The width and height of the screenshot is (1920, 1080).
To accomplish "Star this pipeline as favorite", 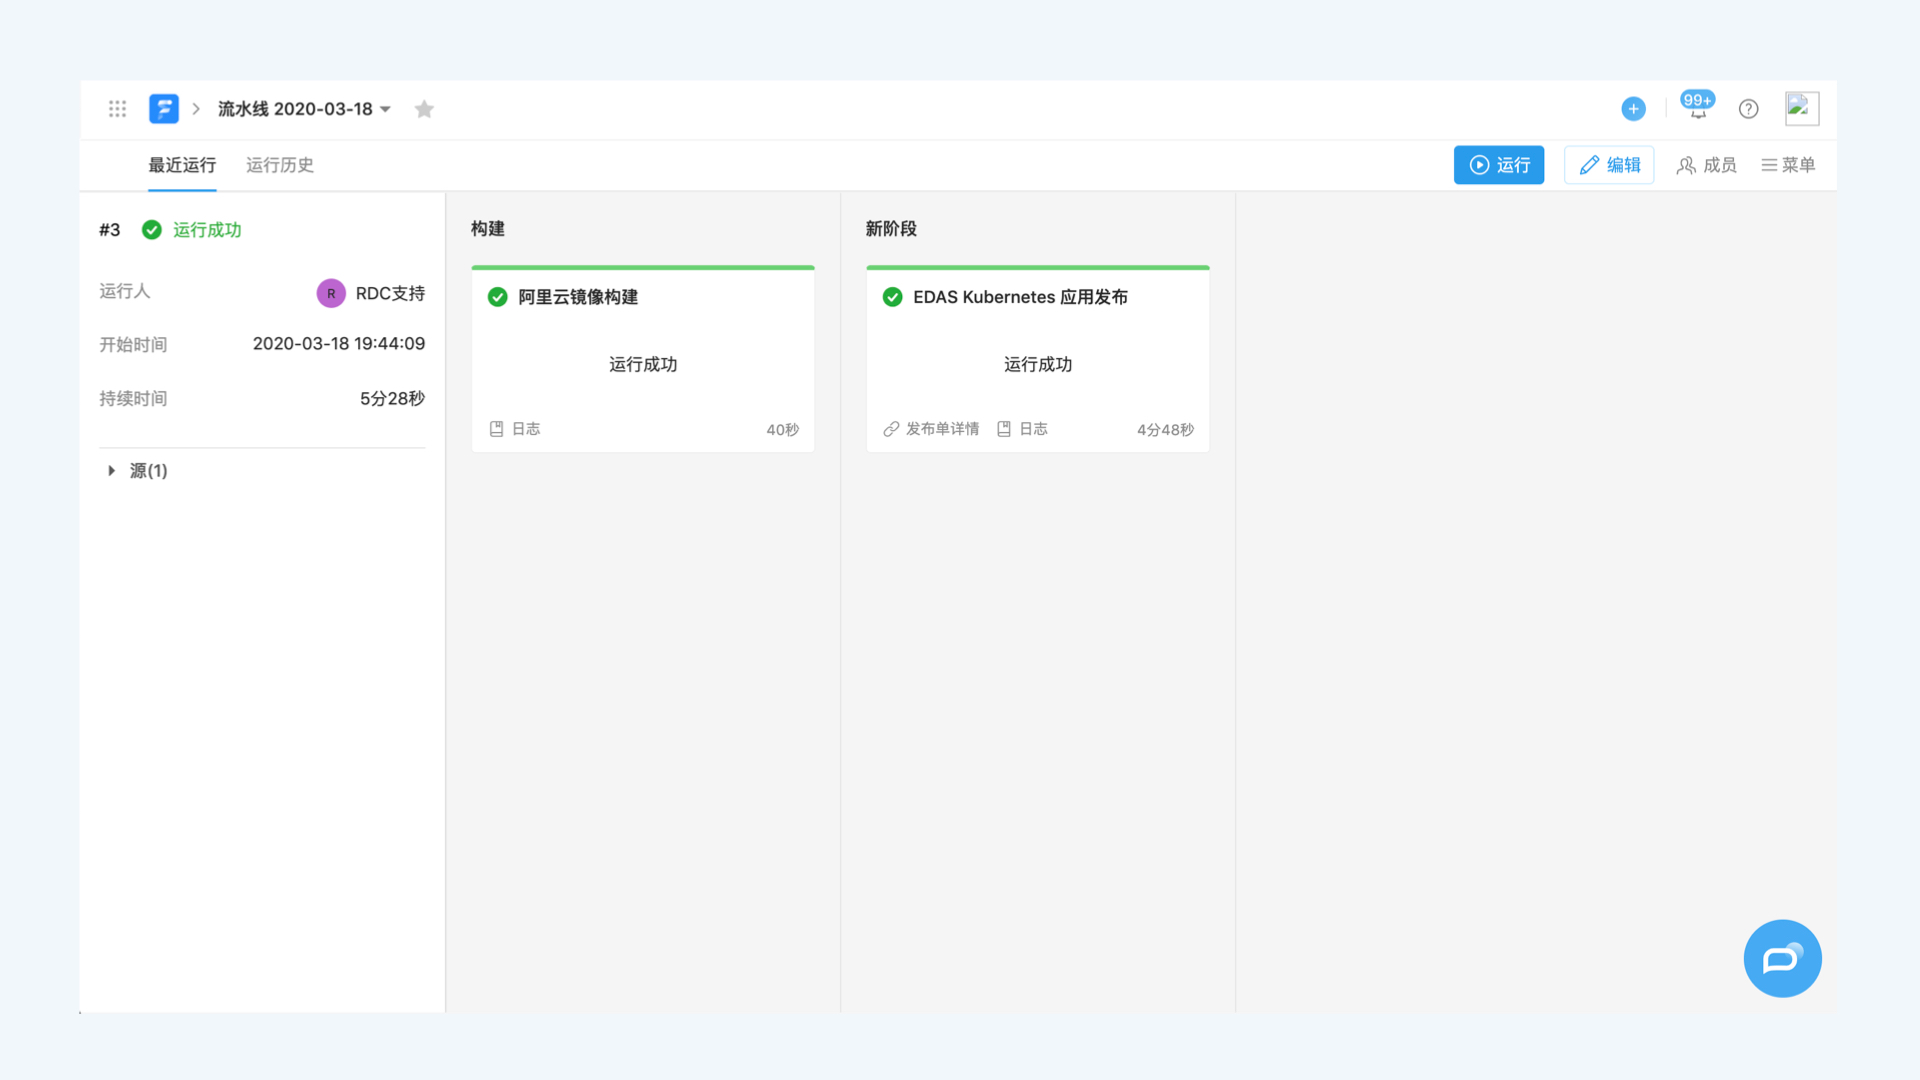I will click(424, 109).
